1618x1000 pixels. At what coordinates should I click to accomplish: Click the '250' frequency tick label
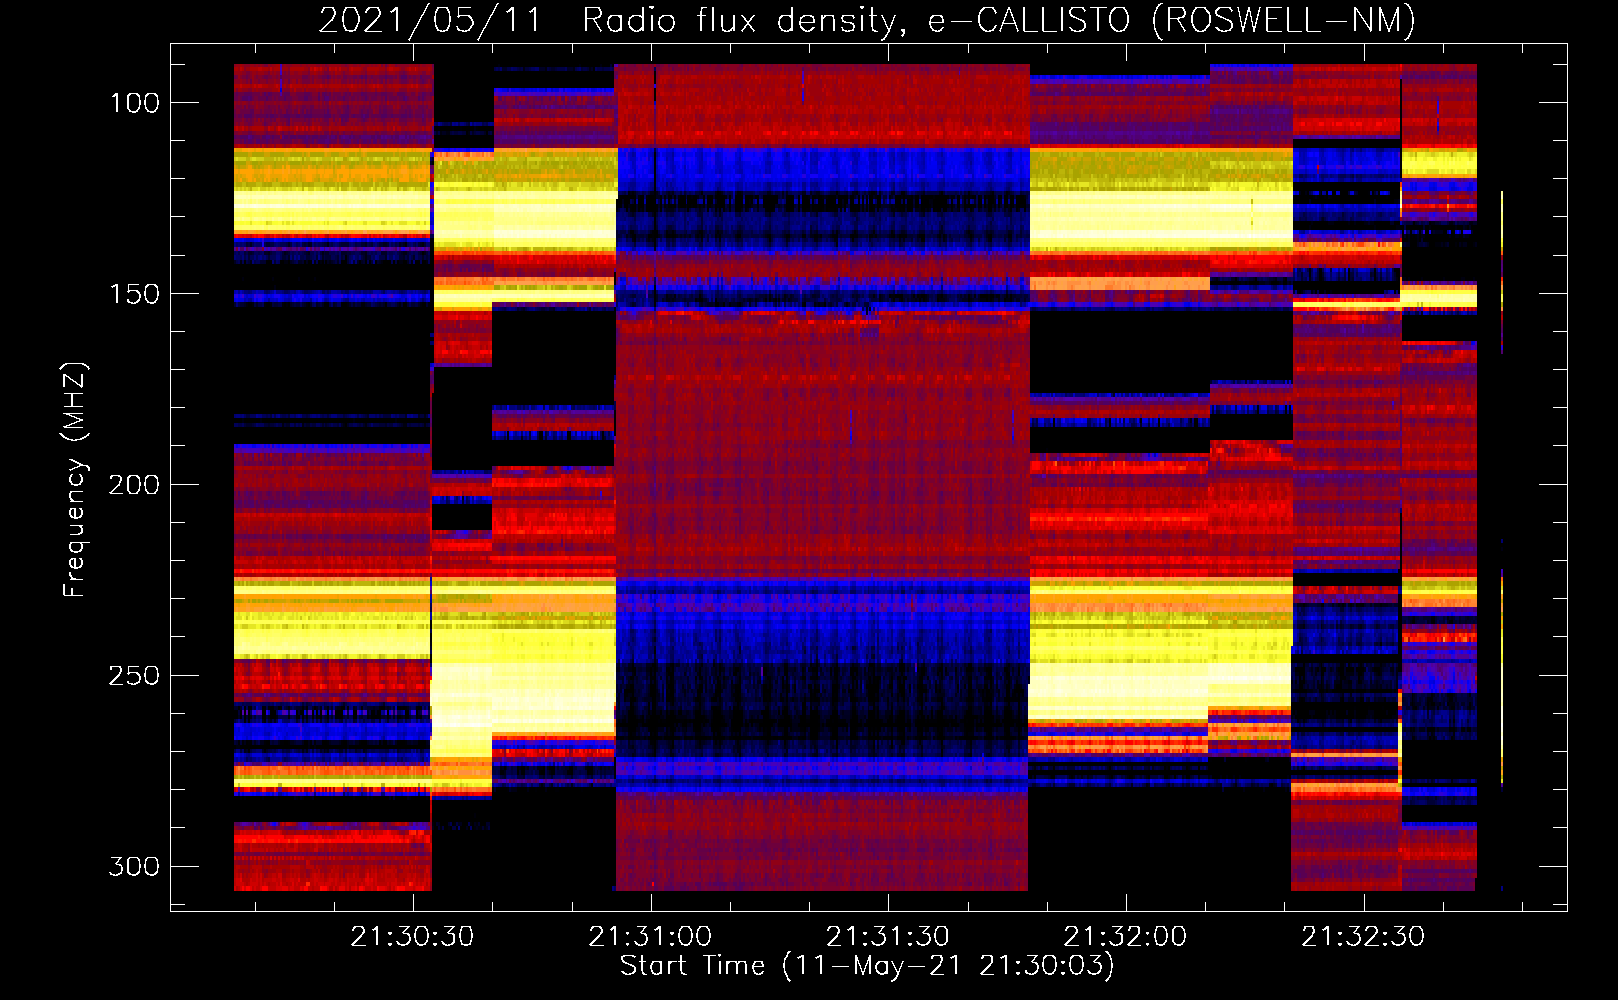(134, 676)
